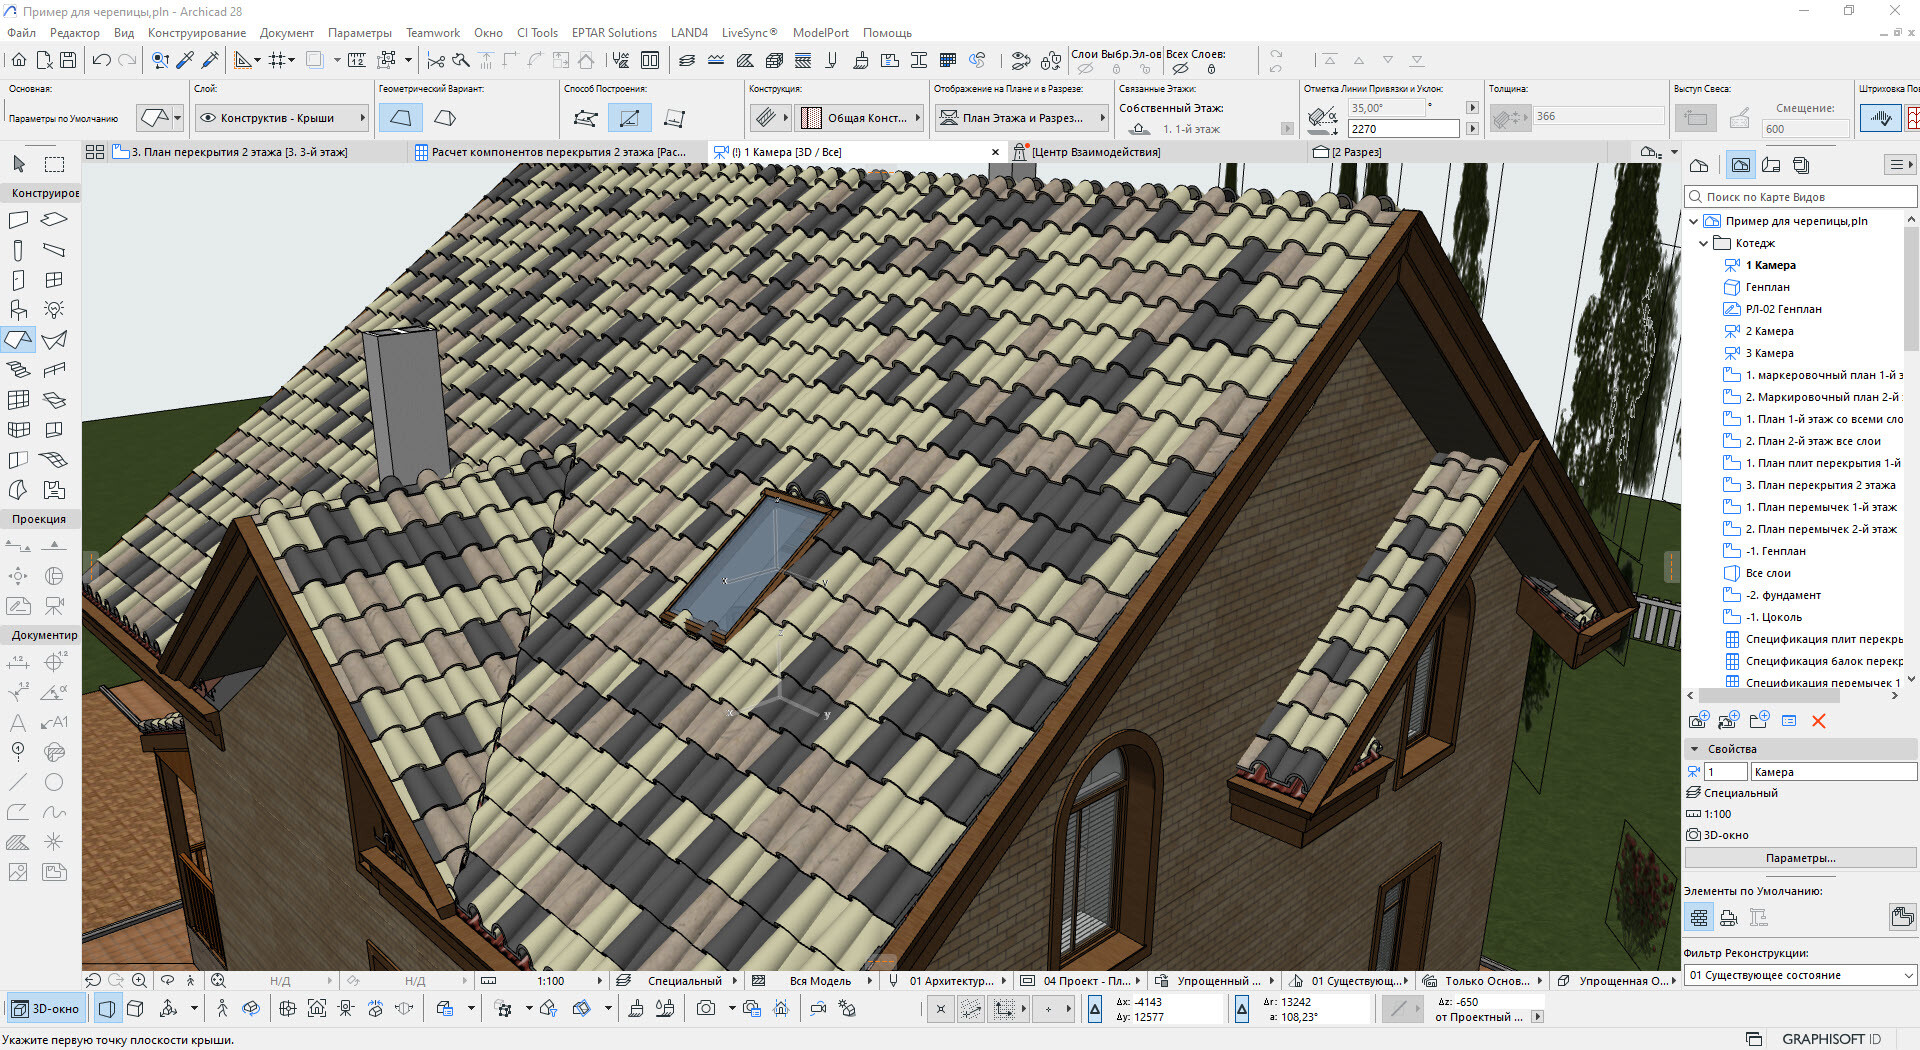Open the Конструирование menu
Screen dimensions: 1920x1050
(196, 33)
